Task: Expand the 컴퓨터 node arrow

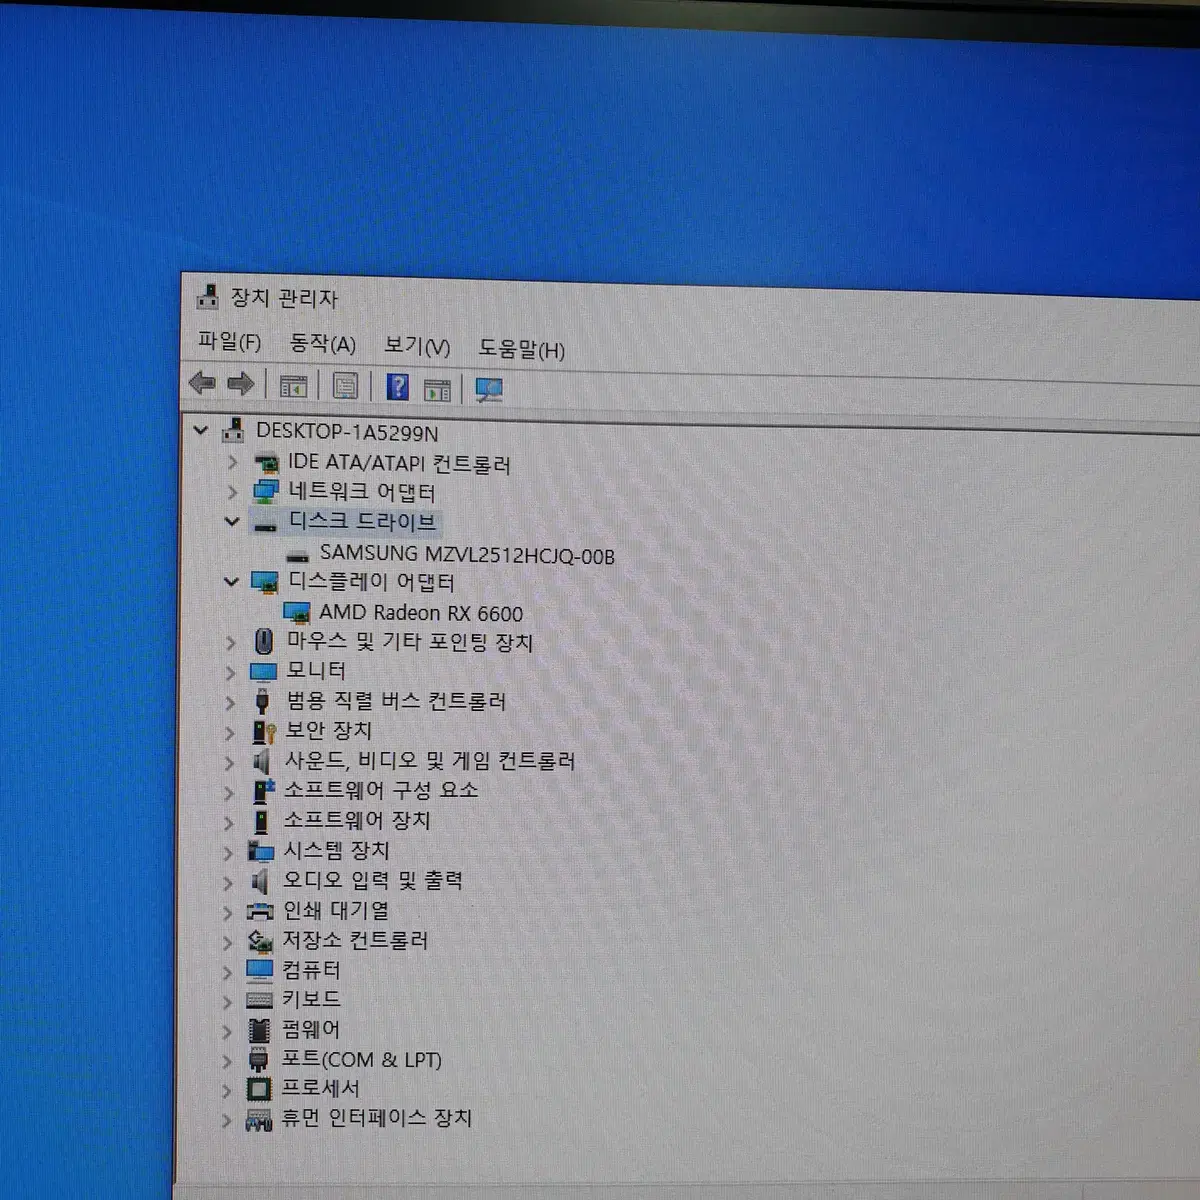Action: click(x=227, y=972)
